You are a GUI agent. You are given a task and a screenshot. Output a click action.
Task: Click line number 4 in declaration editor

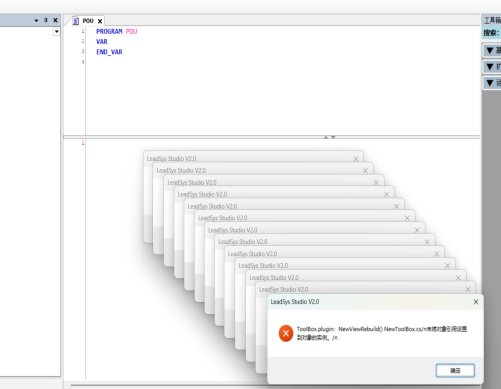tap(83, 62)
